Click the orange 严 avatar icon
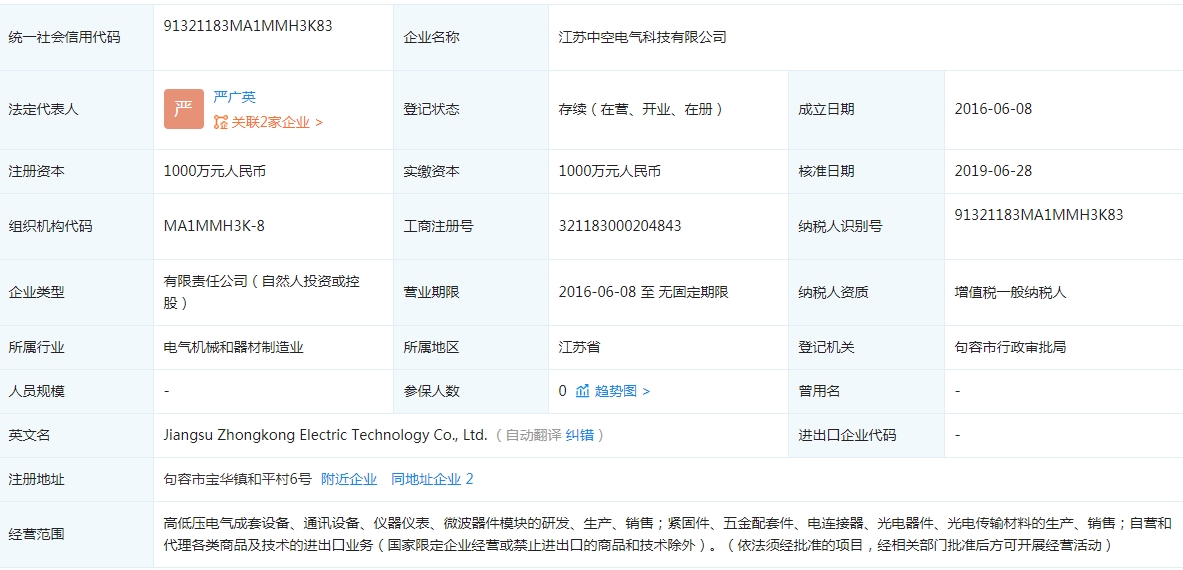 click(x=183, y=109)
